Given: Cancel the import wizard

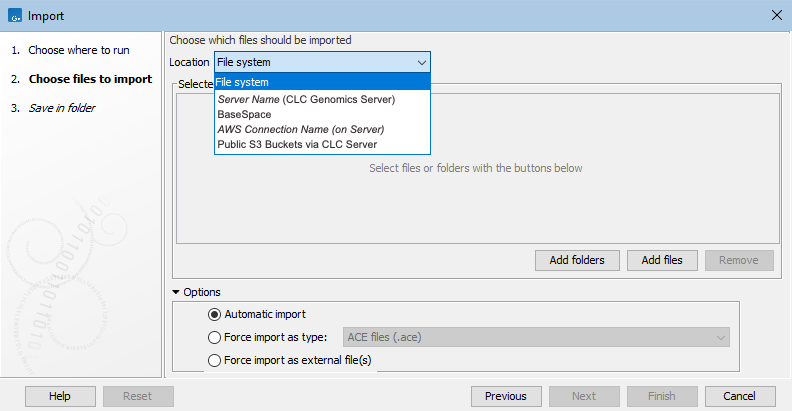Looking at the screenshot, I should [x=747, y=396].
